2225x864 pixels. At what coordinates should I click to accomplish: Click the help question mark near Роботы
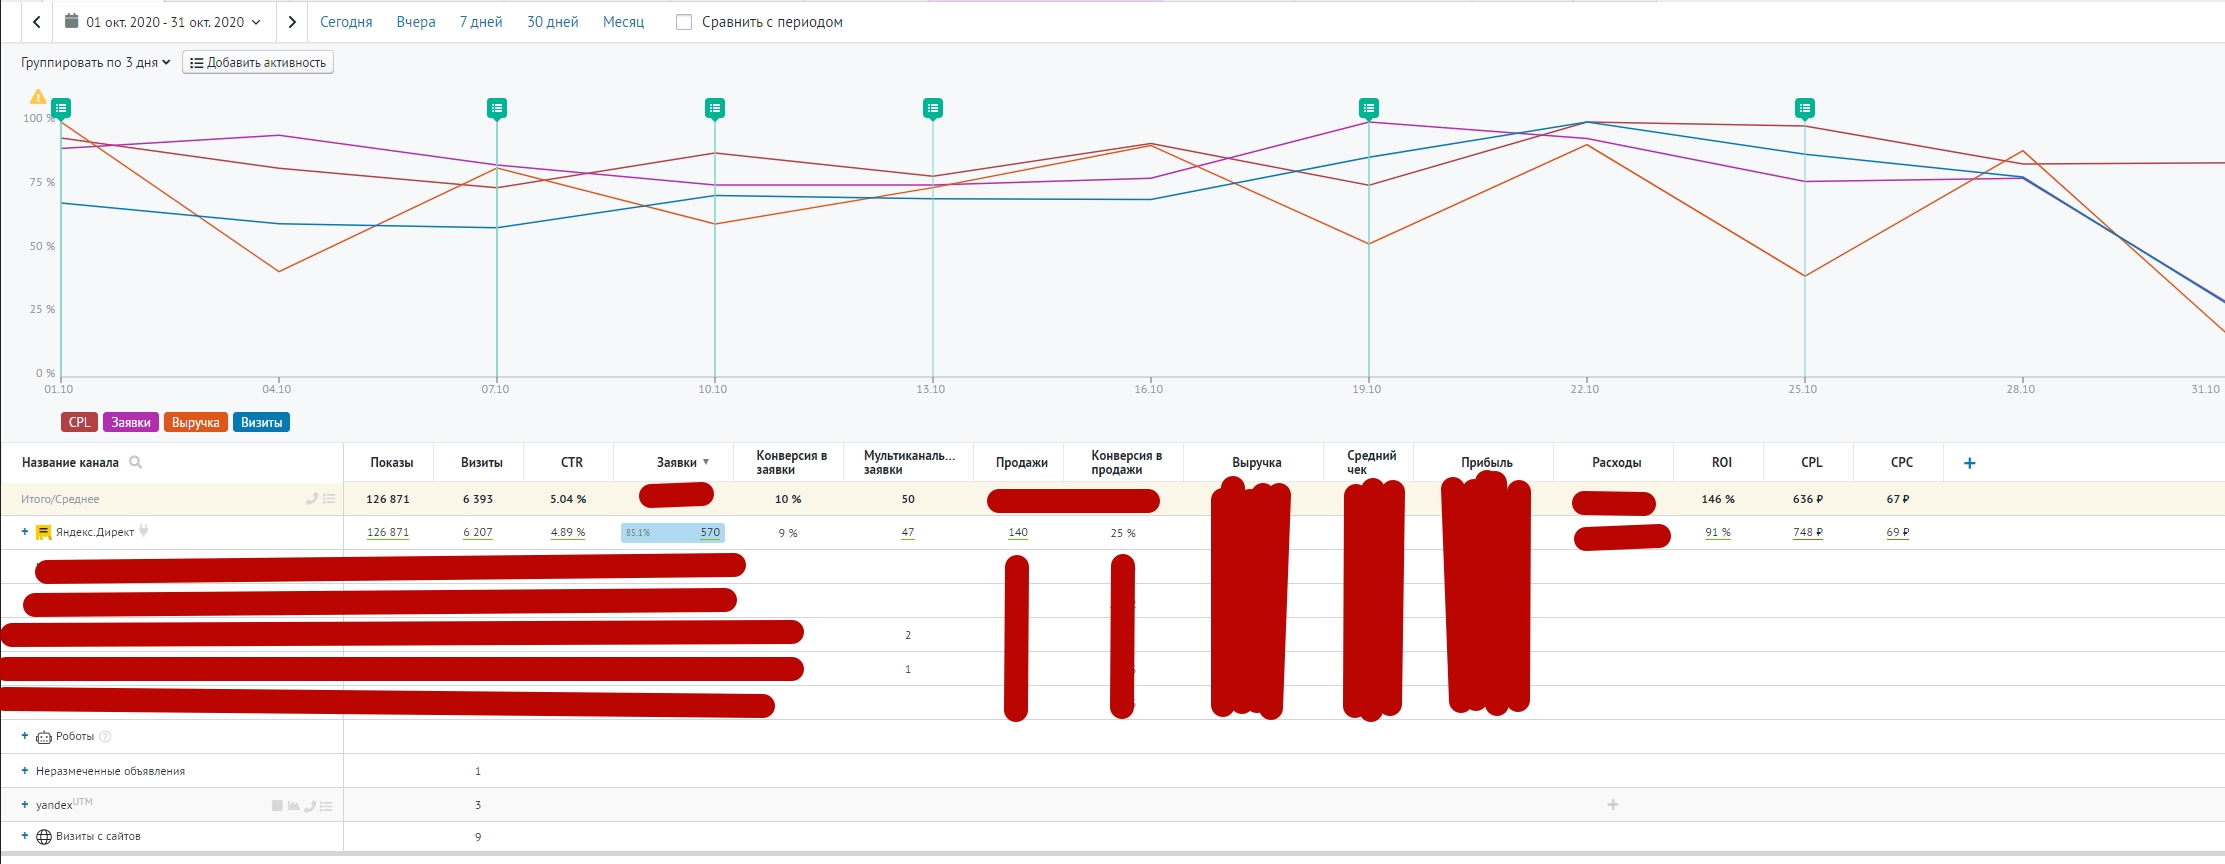105,737
